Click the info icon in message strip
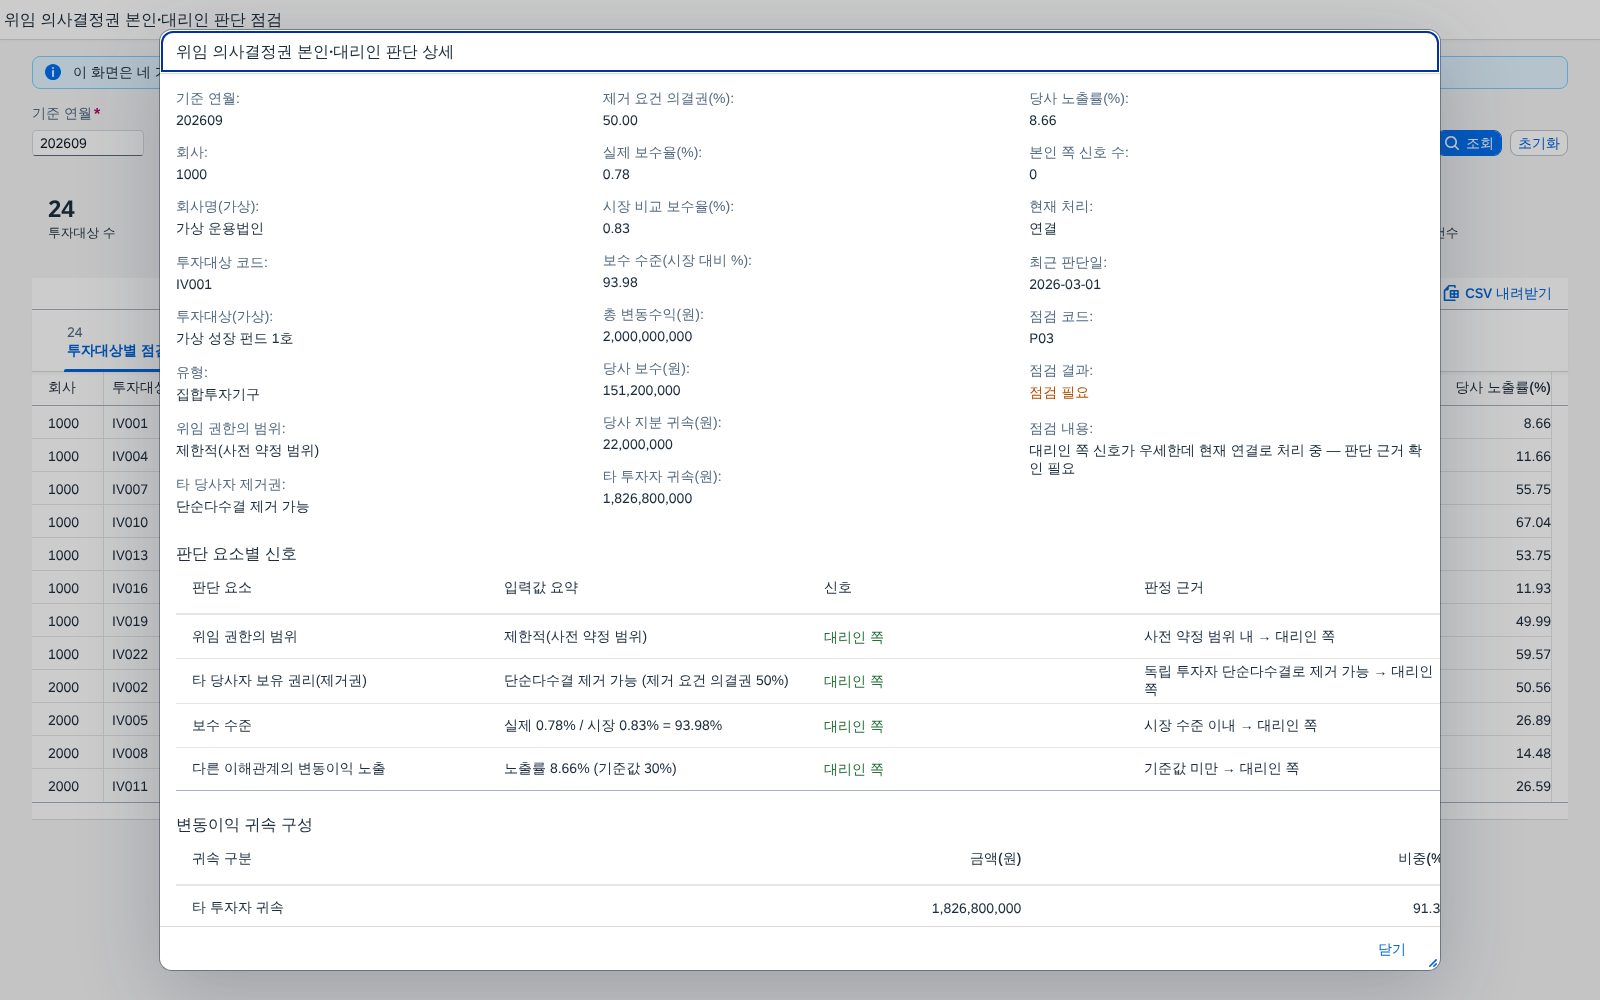Image resolution: width=1600 pixels, height=1000 pixels. [53, 72]
